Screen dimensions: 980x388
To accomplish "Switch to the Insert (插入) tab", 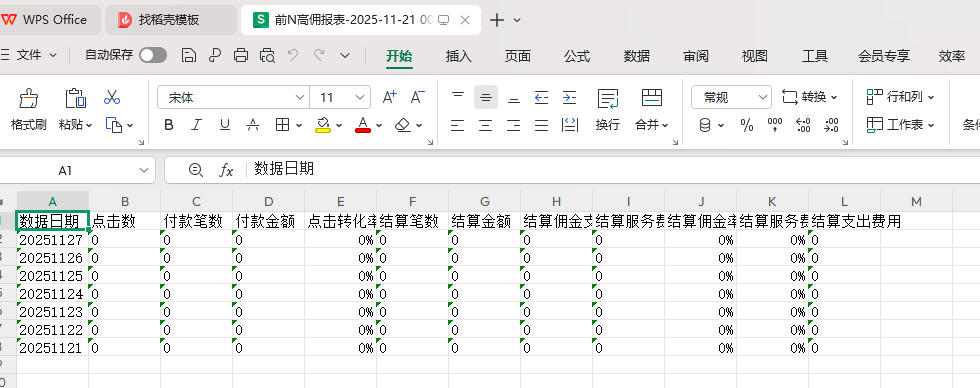I will (459, 56).
